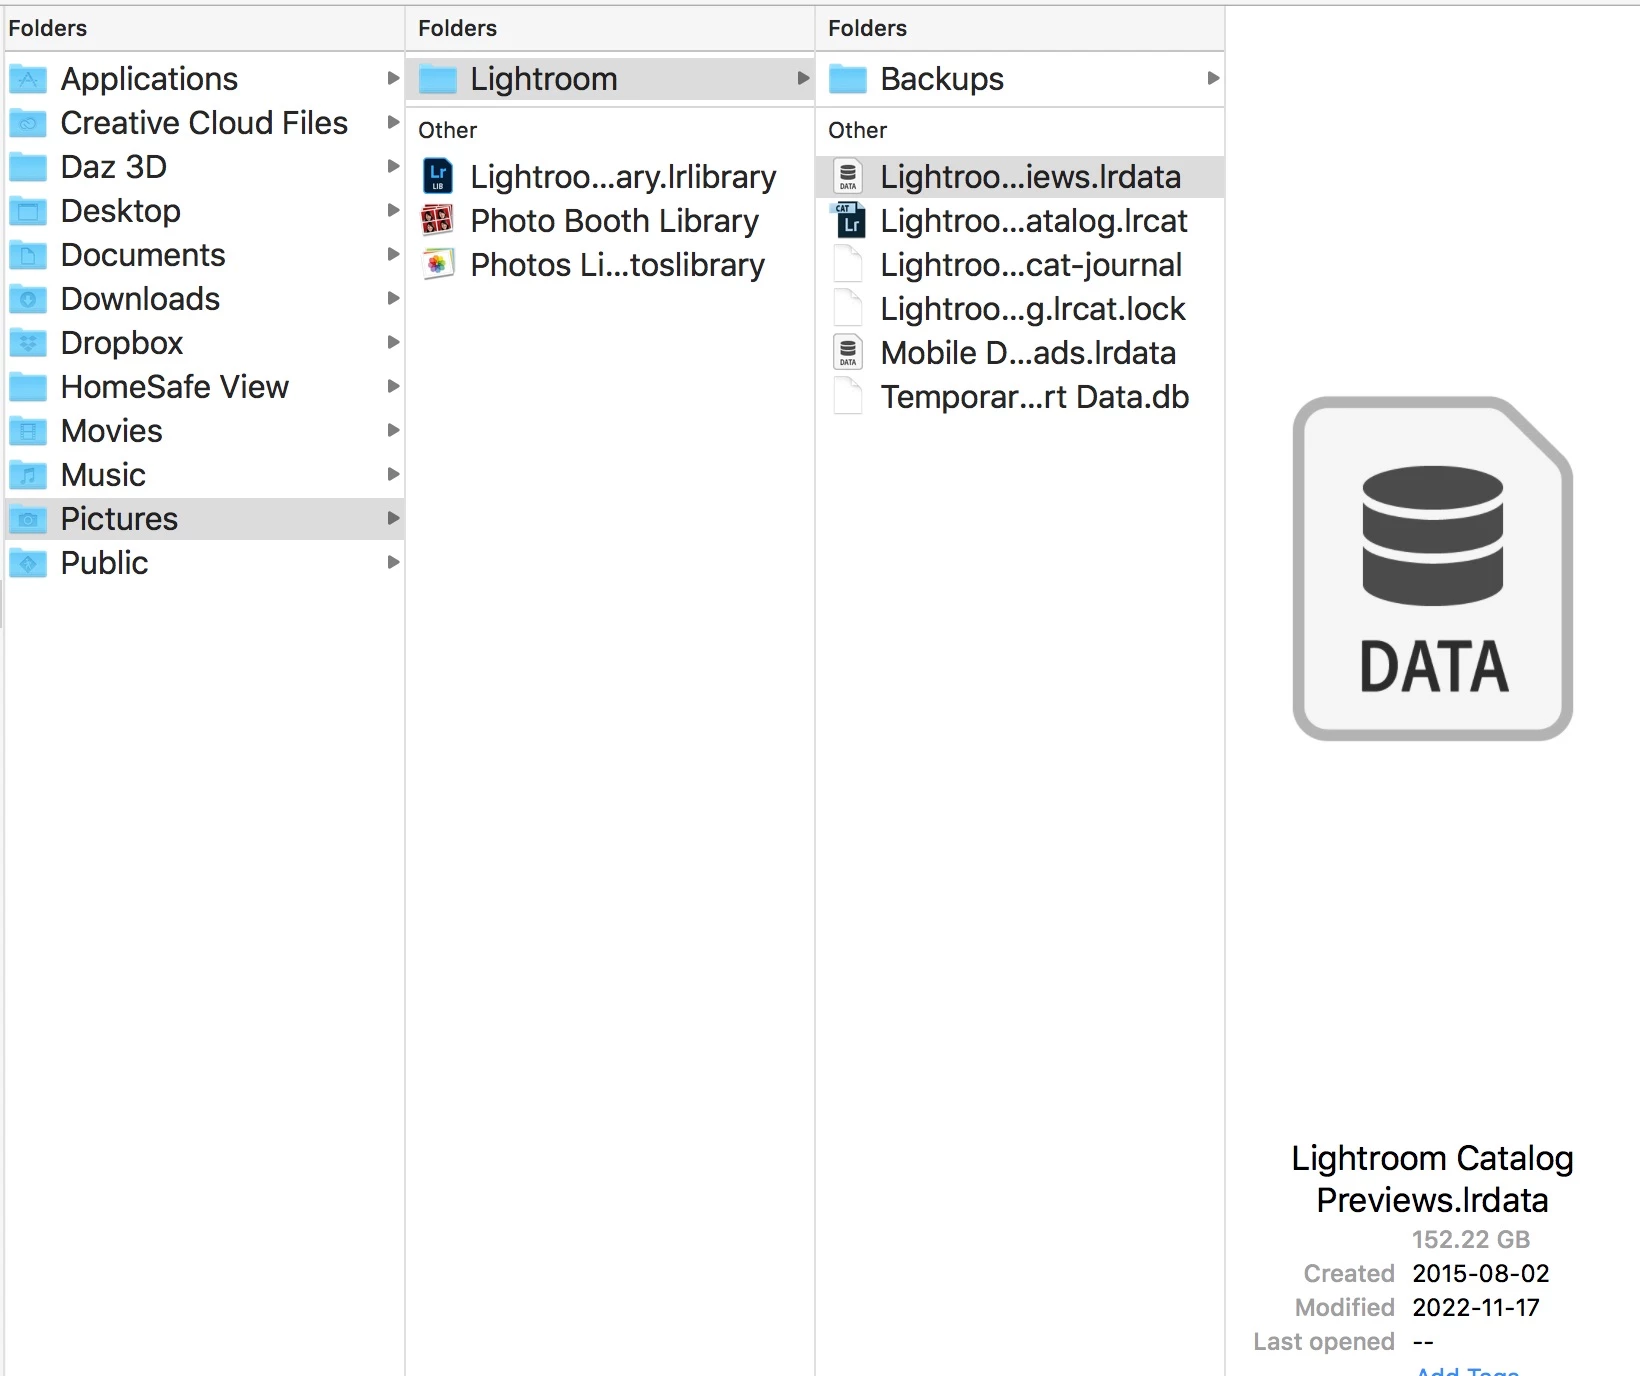The image size is (1640, 1376).
Task: Expand the Creative Cloud Files arrow
Action: pyautogui.click(x=393, y=122)
